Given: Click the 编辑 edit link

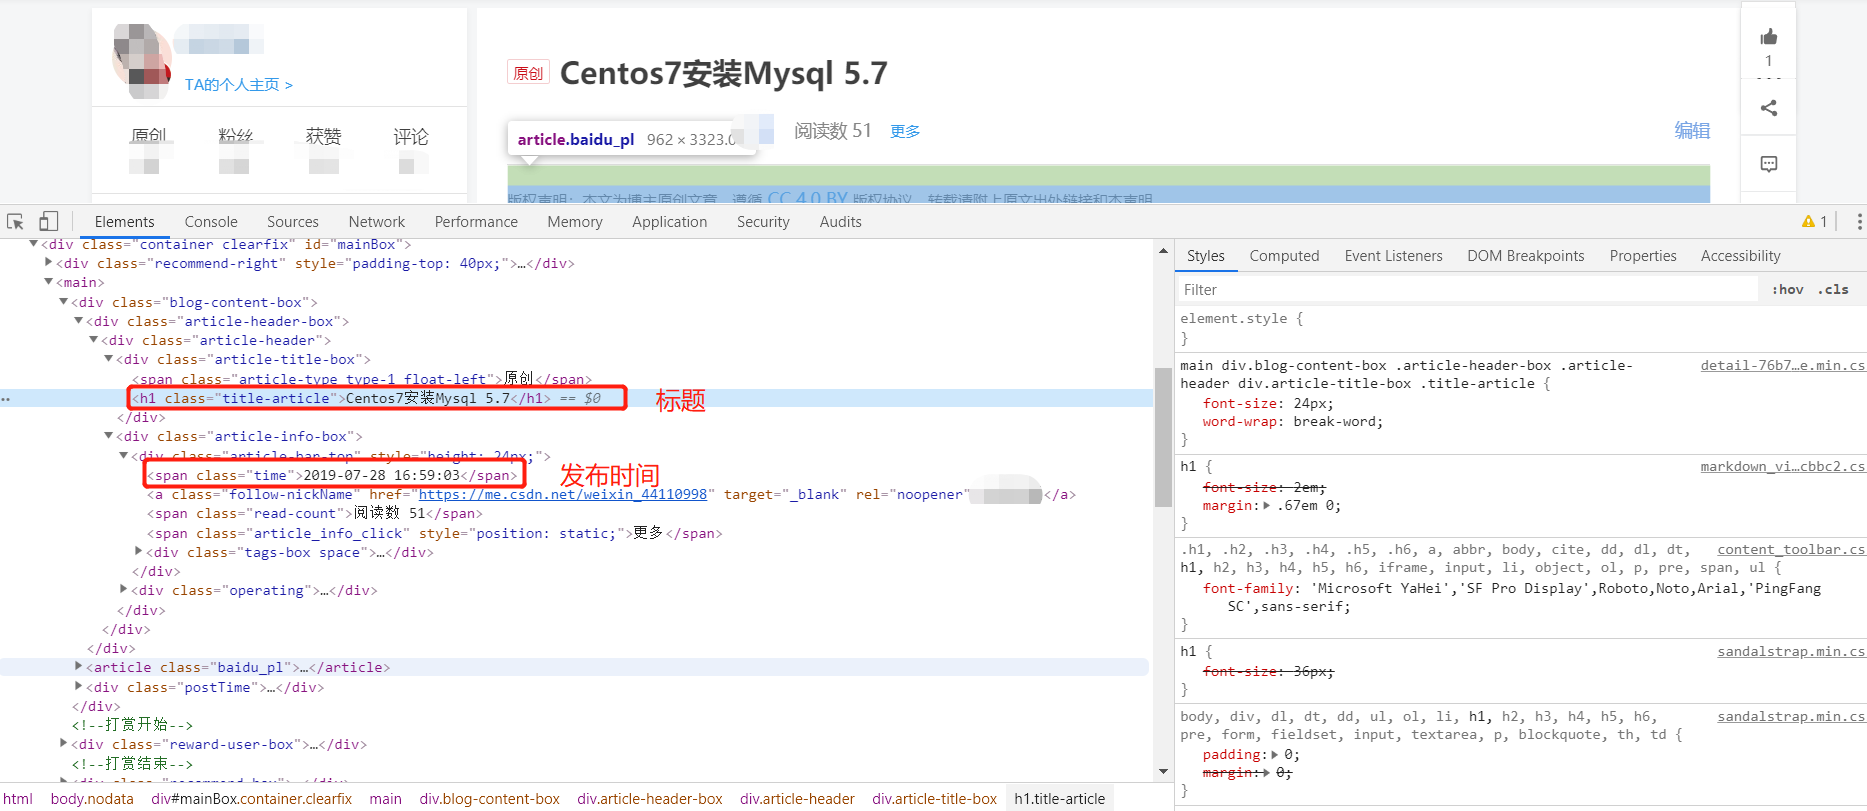Looking at the screenshot, I should tap(1692, 131).
